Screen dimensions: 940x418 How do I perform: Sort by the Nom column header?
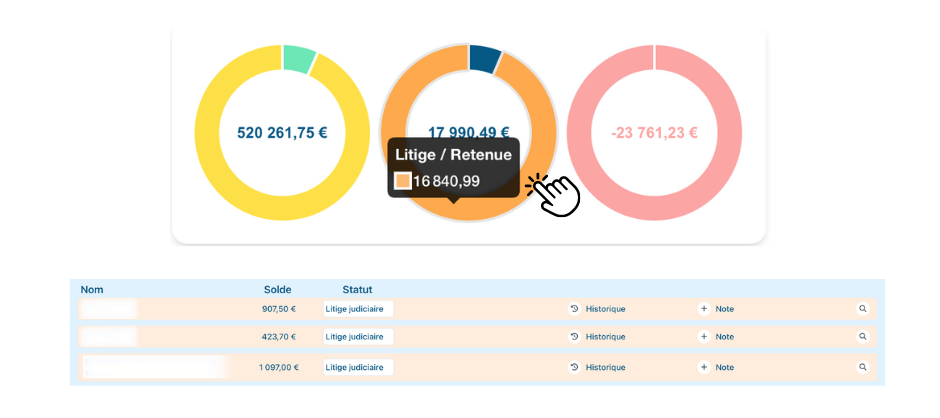[x=92, y=290]
